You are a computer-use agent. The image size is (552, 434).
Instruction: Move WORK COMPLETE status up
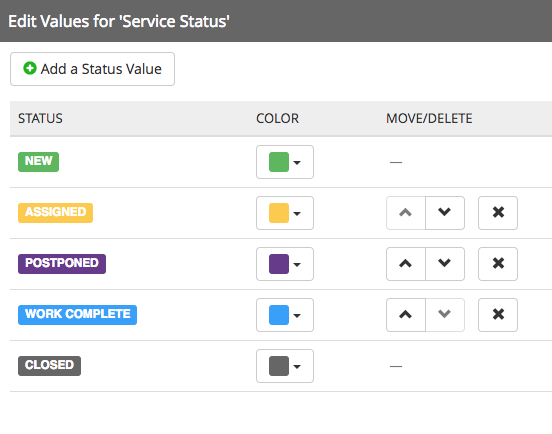click(x=406, y=315)
